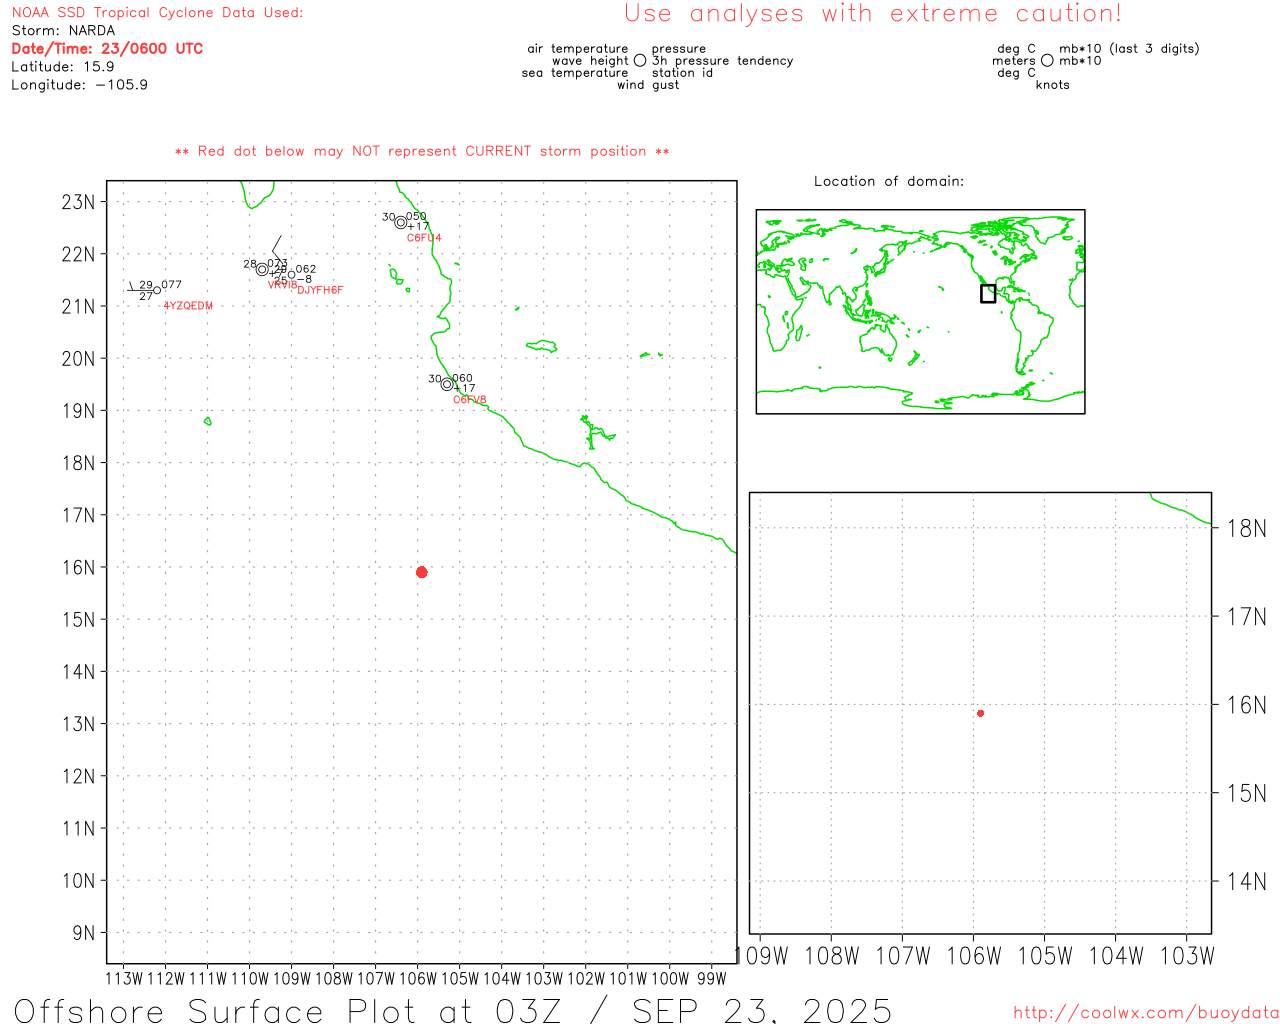This screenshot has width=1280, height=1024.
Task: Select the 077 pressure reading near 4YZQEDM
Action: (x=172, y=285)
